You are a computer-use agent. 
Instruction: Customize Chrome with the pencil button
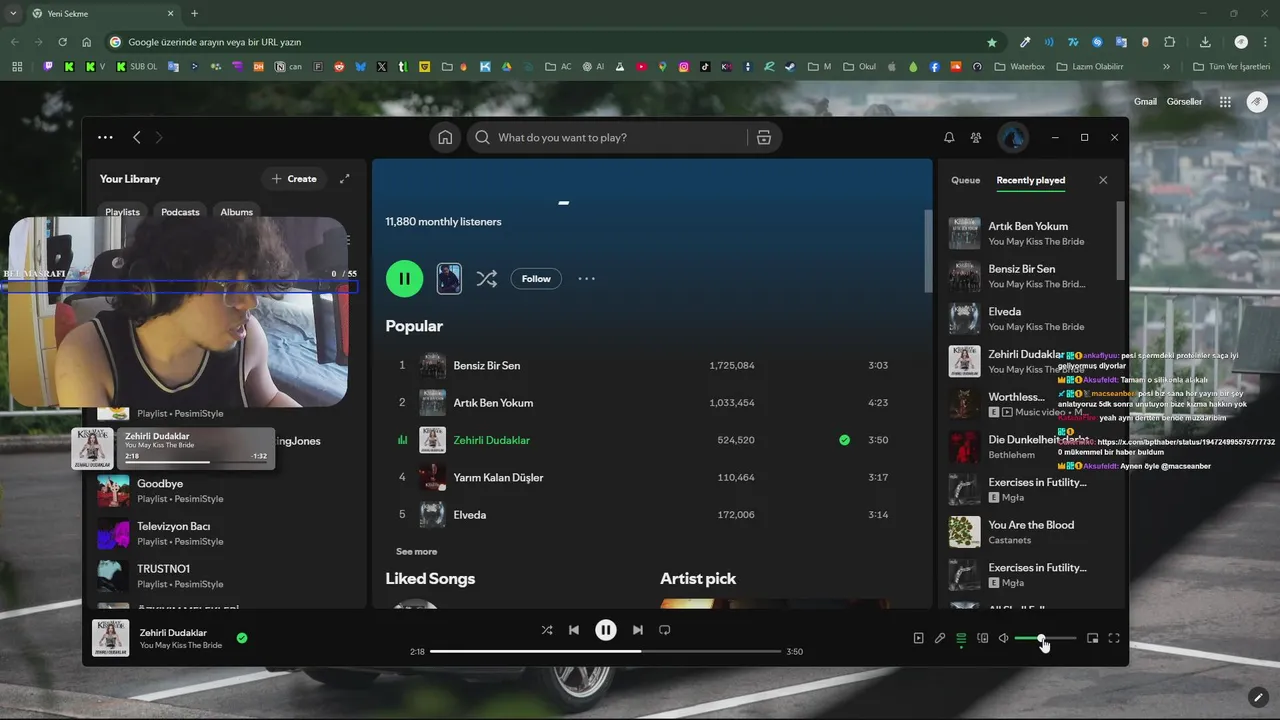point(1258,697)
